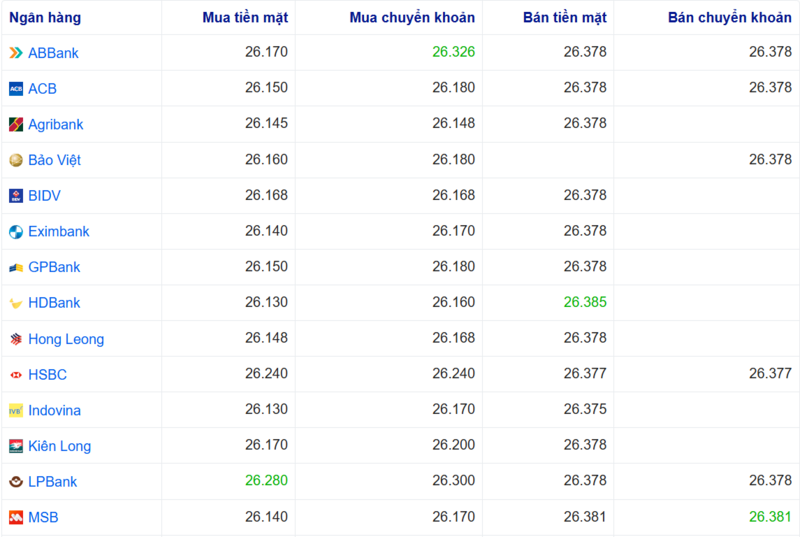Select LPBank's green 26.280 cash buy rate
800x537 pixels.
(266, 480)
